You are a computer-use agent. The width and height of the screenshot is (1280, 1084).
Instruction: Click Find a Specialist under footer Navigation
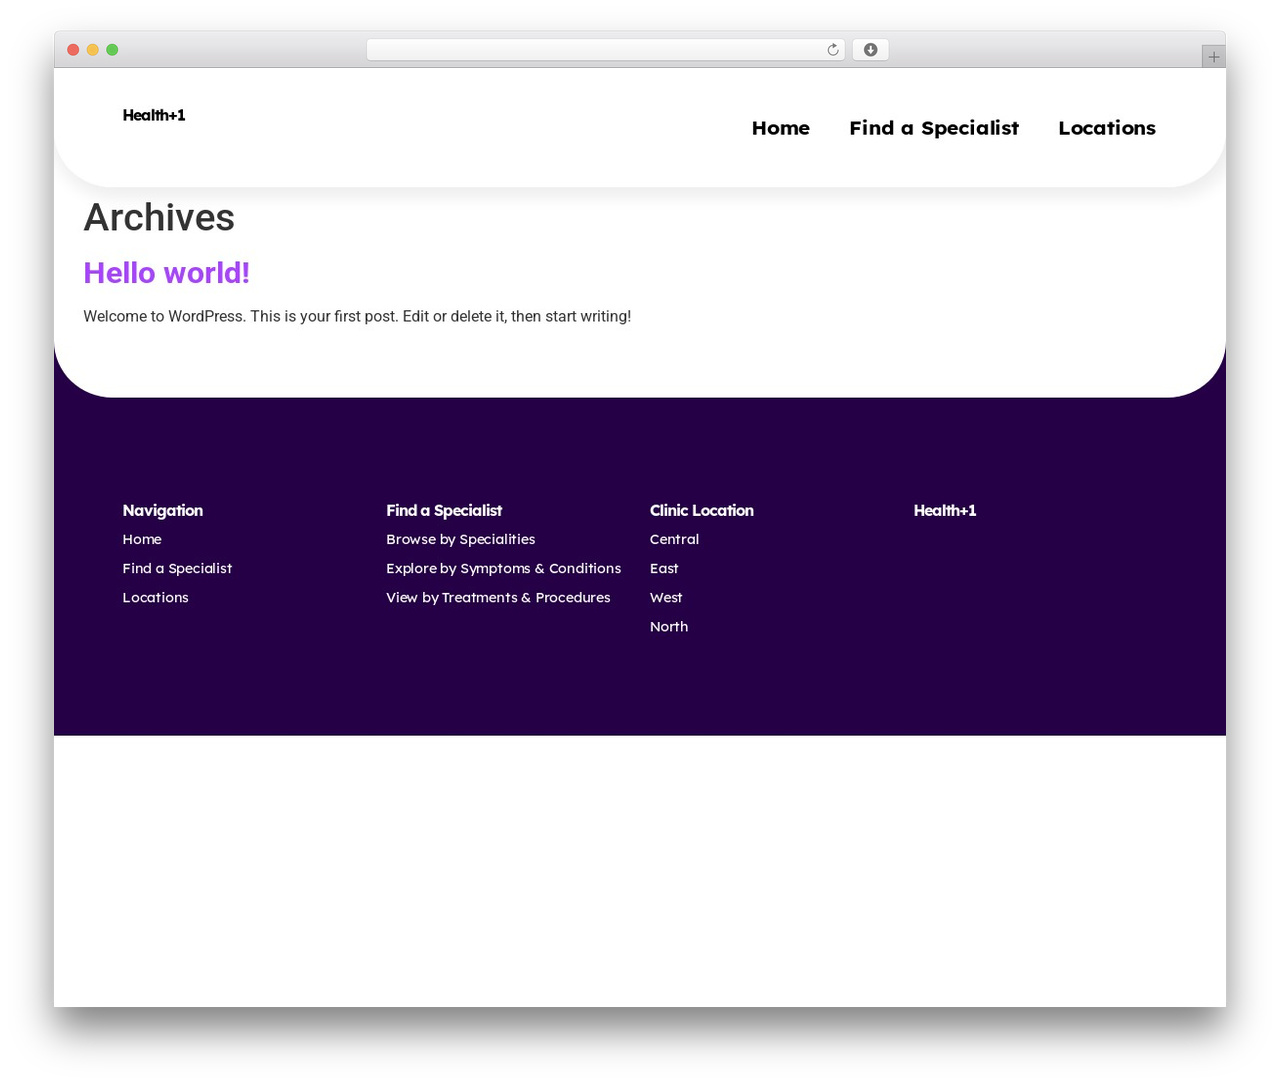[177, 568]
